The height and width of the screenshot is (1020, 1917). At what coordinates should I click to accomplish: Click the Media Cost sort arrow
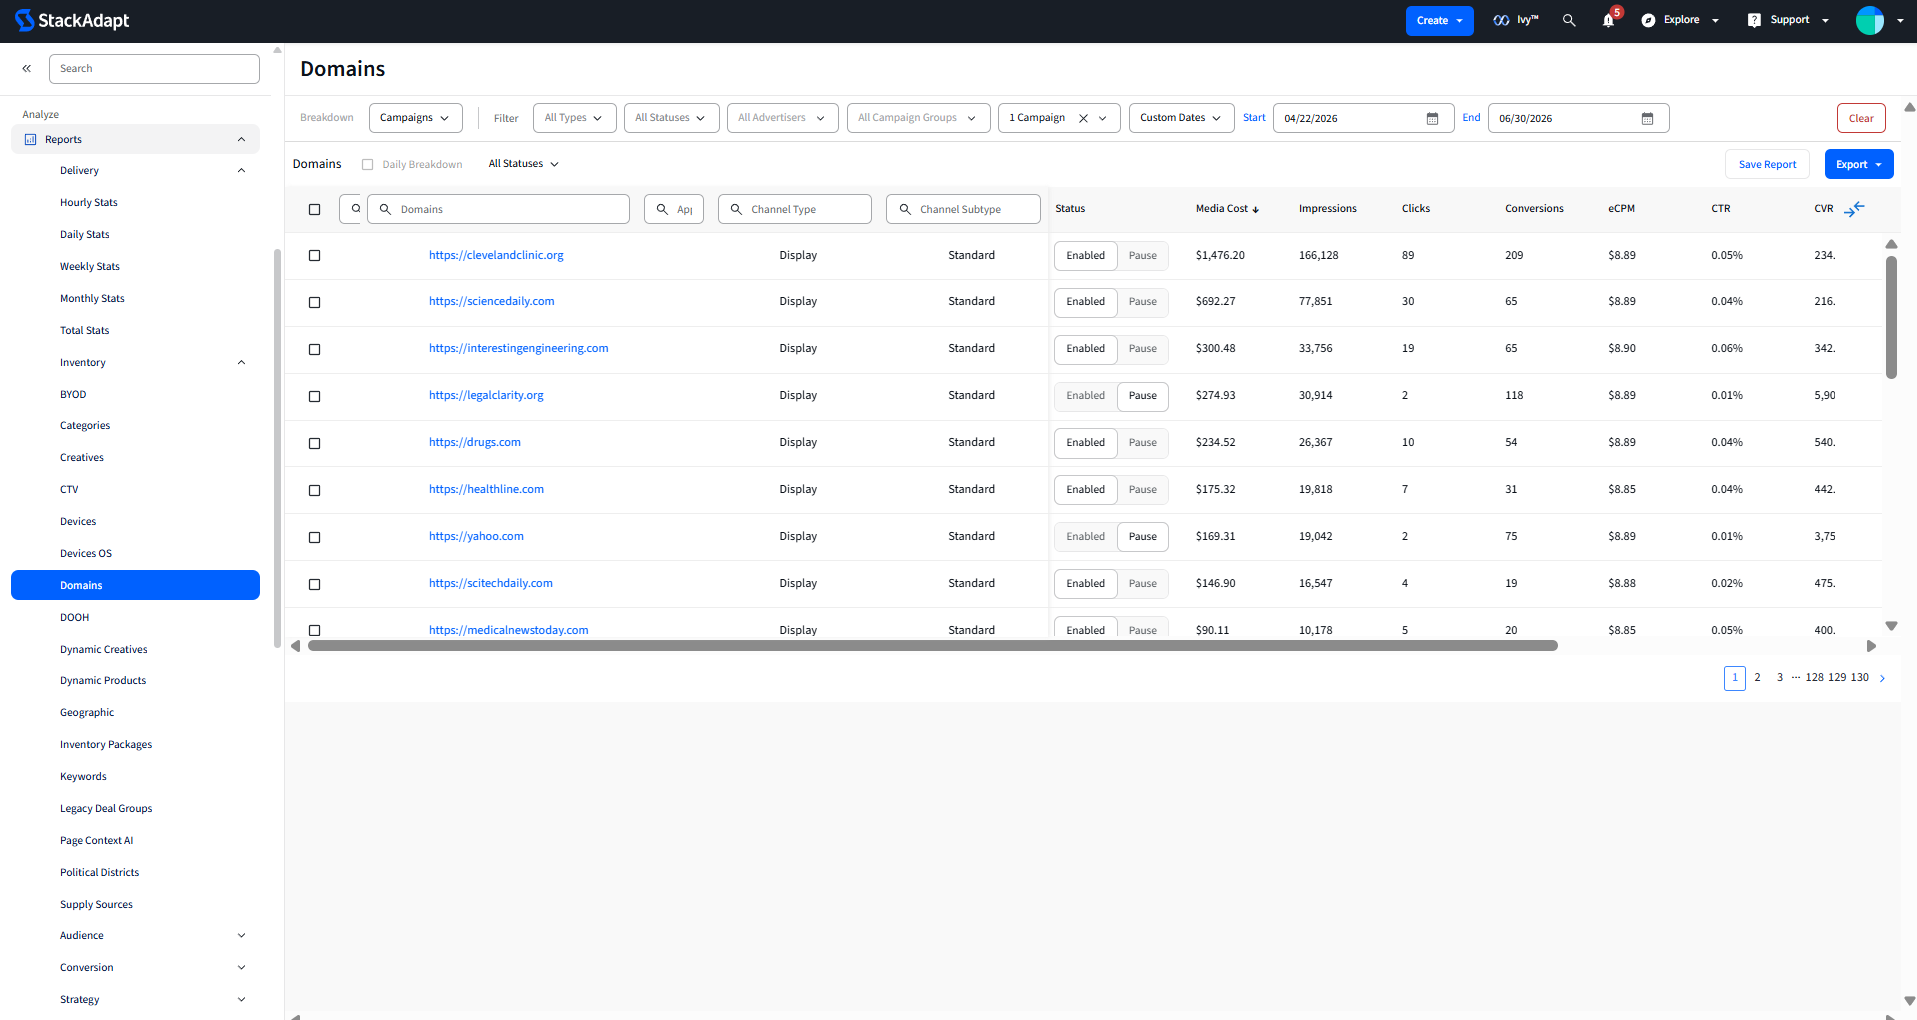(1256, 210)
